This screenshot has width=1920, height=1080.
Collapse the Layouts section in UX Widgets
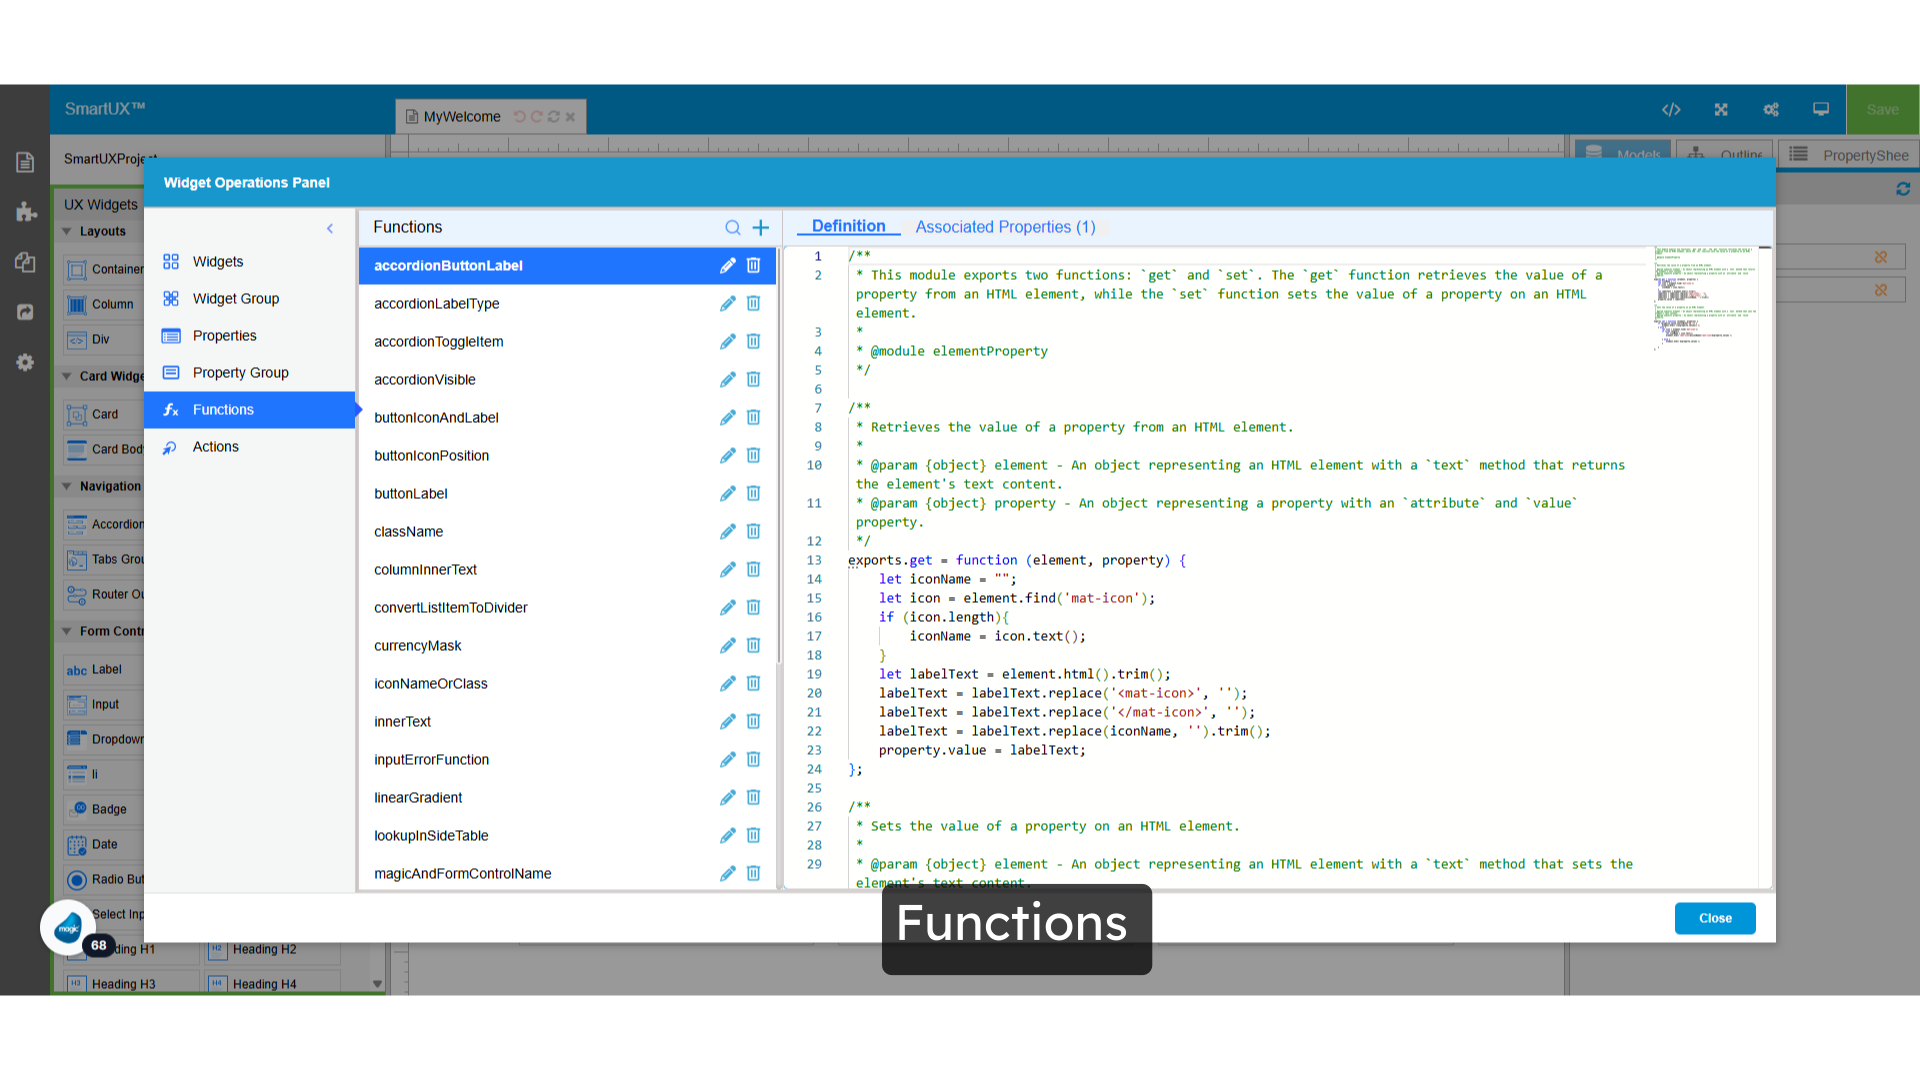(x=66, y=231)
